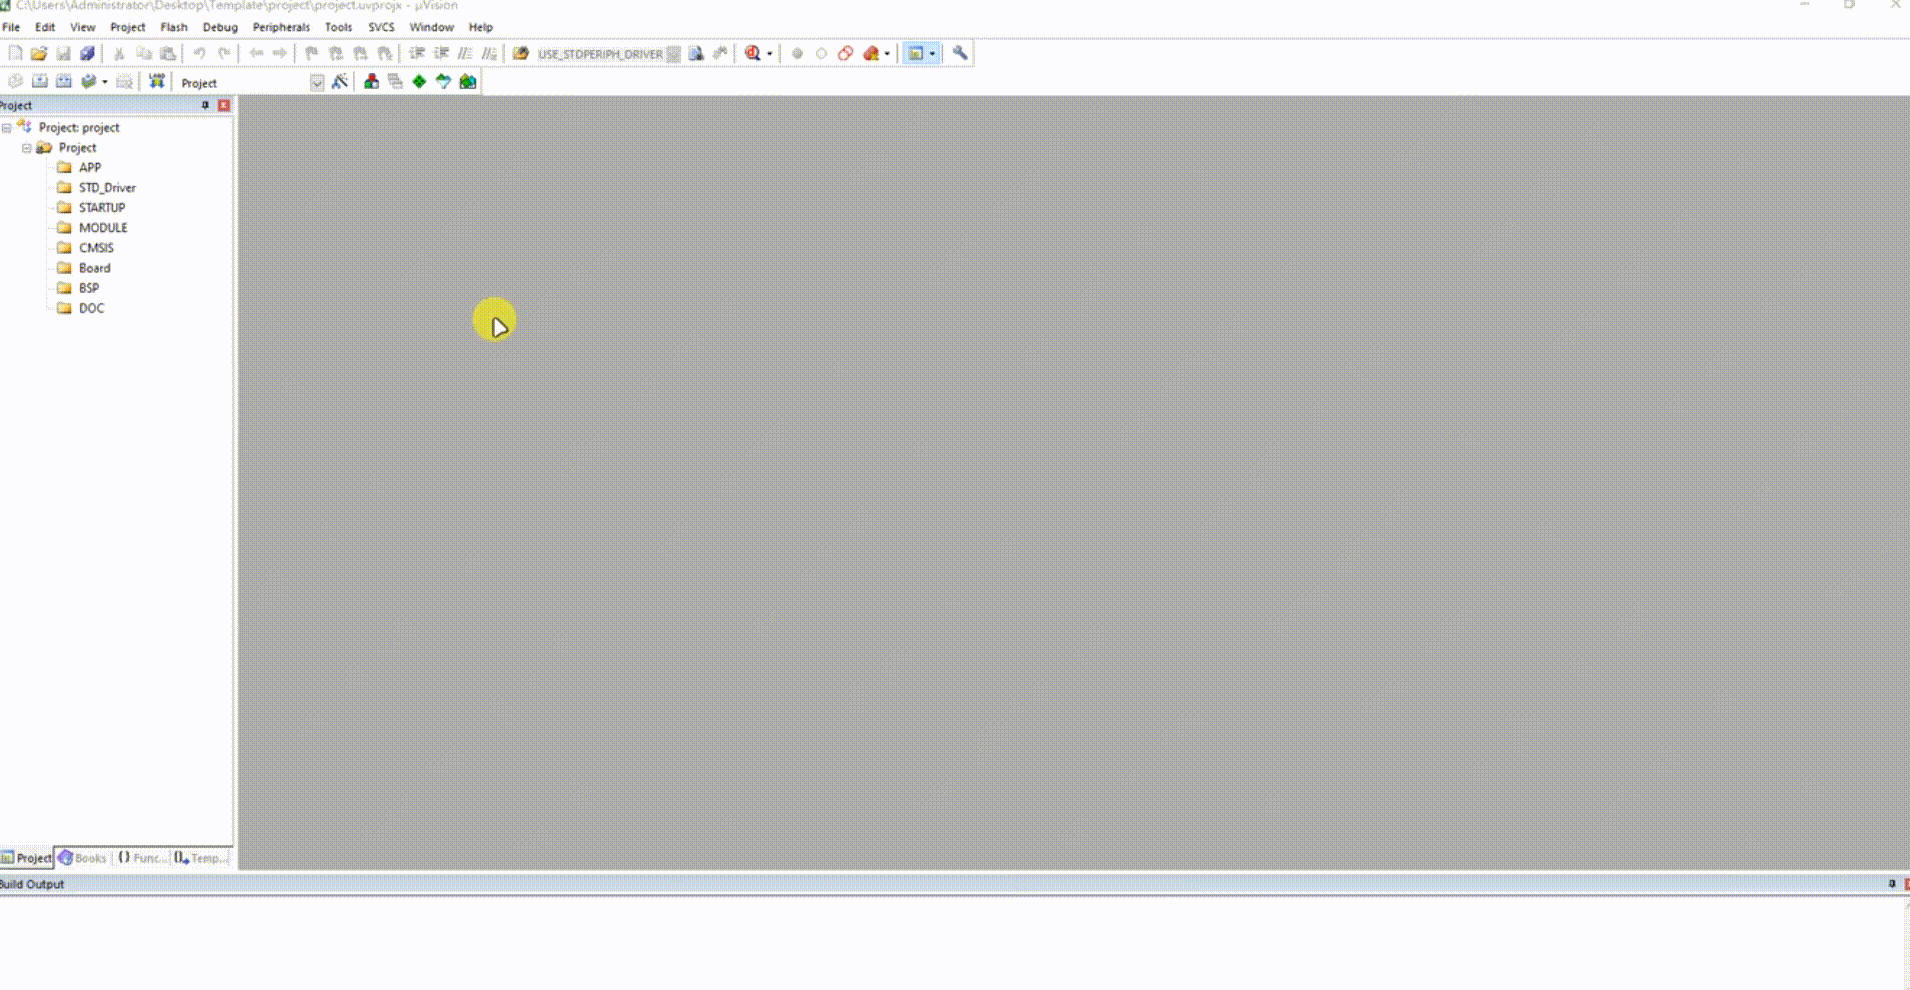This screenshot has width=1910, height=990.
Task: Switch to the Functions tab
Action: (x=142, y=858)
